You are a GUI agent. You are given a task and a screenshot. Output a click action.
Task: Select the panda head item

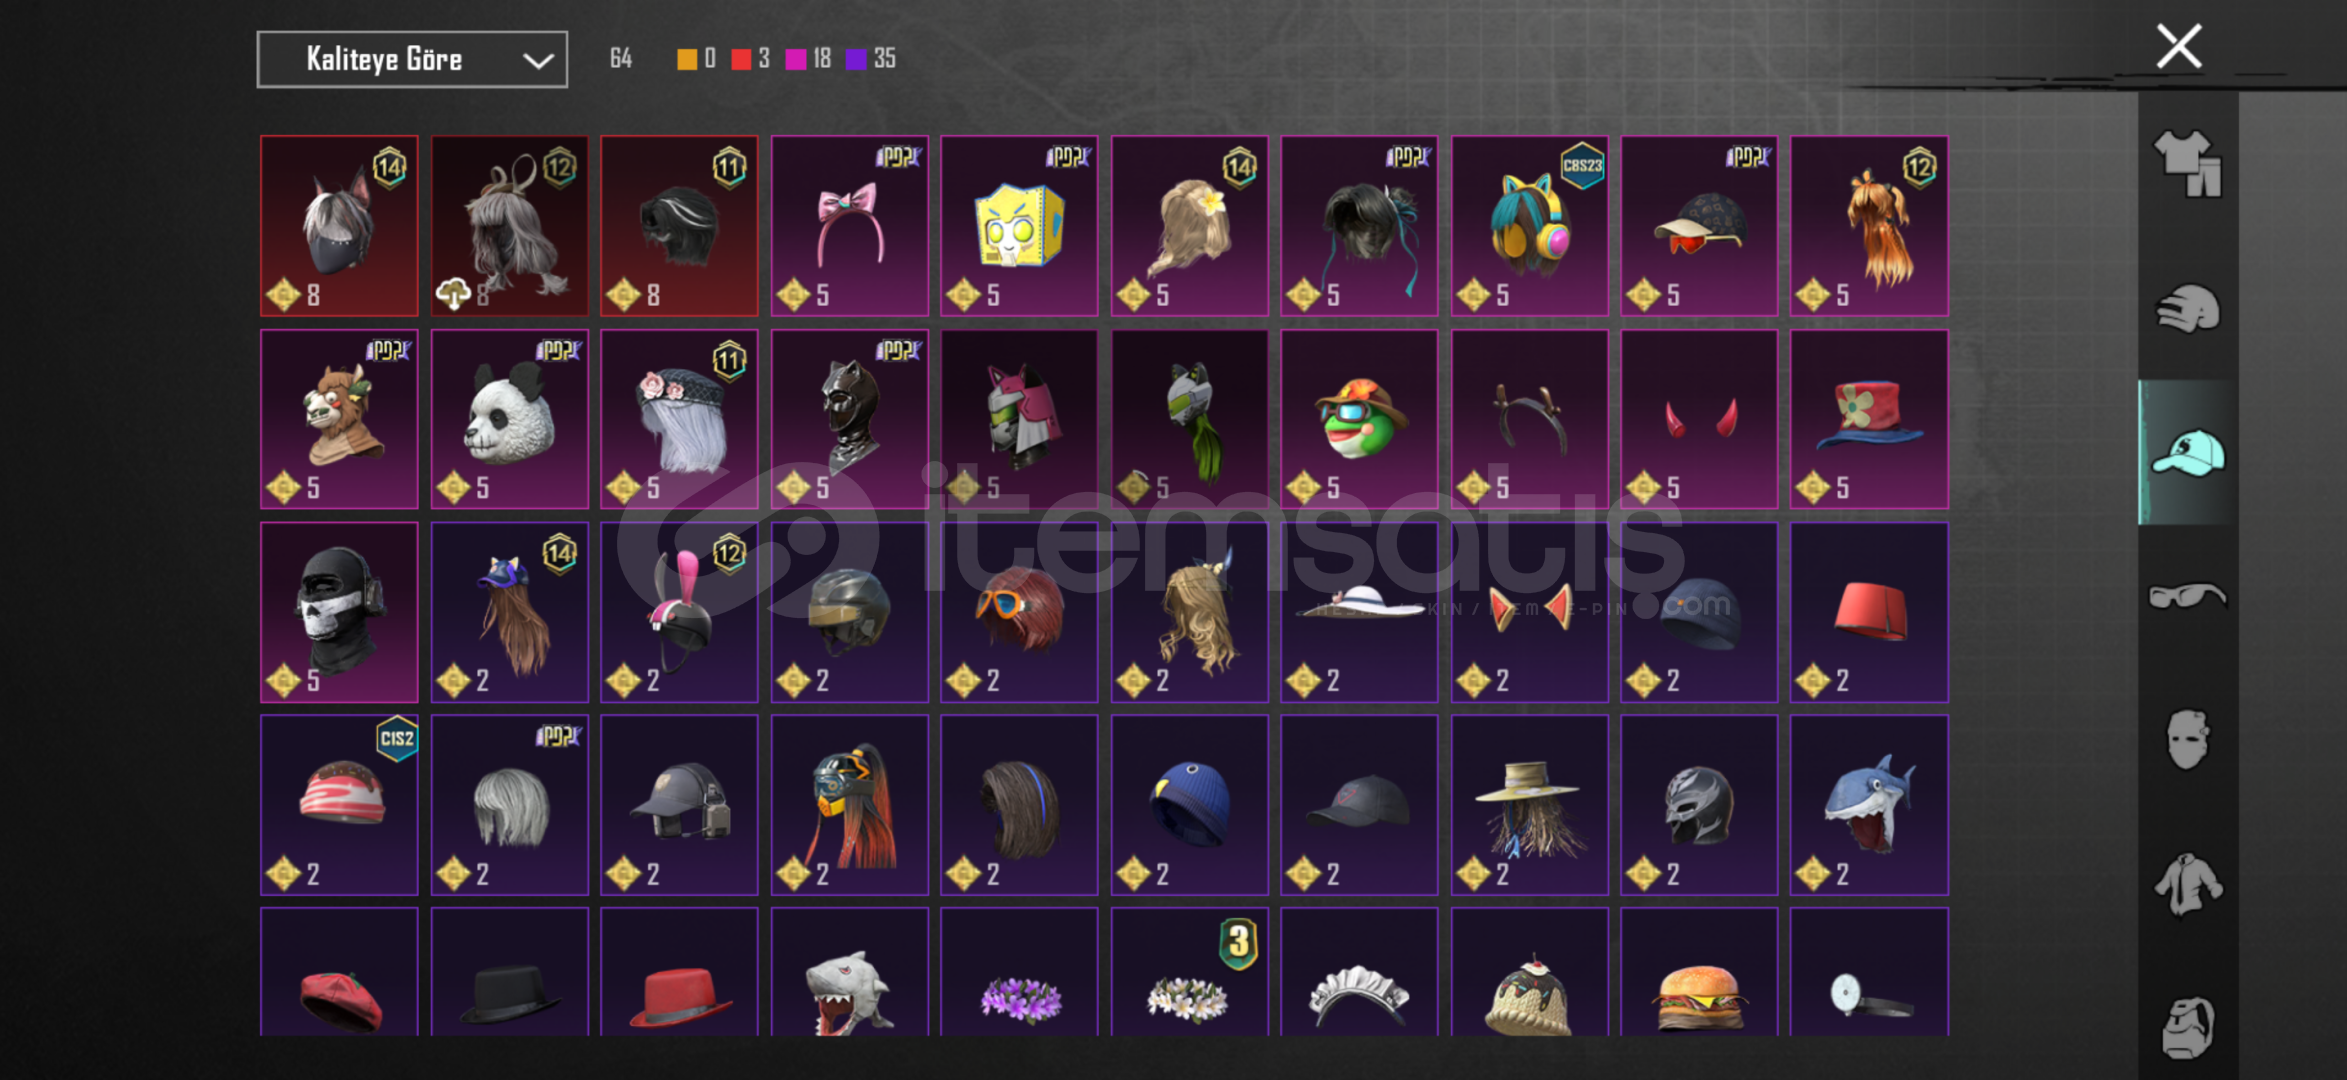(x=509, y=419)
